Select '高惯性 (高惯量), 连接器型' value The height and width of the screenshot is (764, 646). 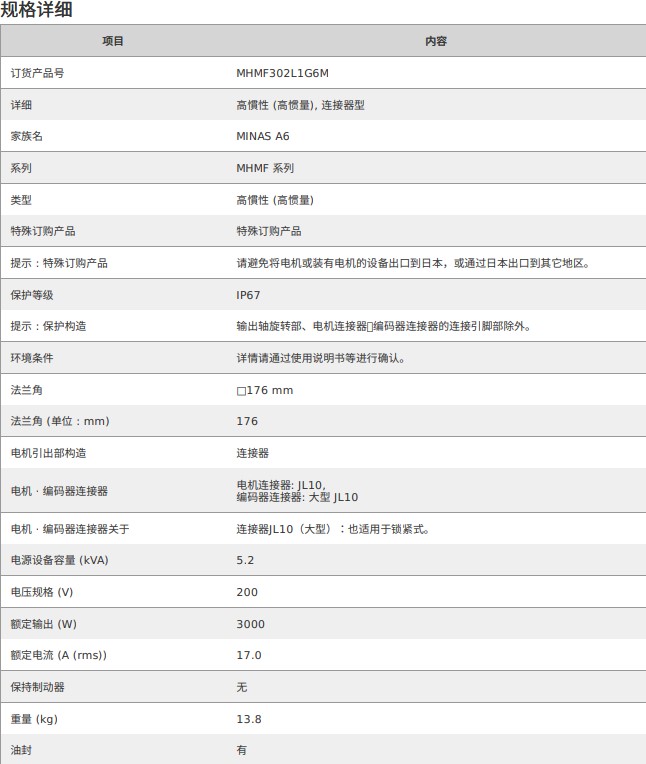(301, 105)
